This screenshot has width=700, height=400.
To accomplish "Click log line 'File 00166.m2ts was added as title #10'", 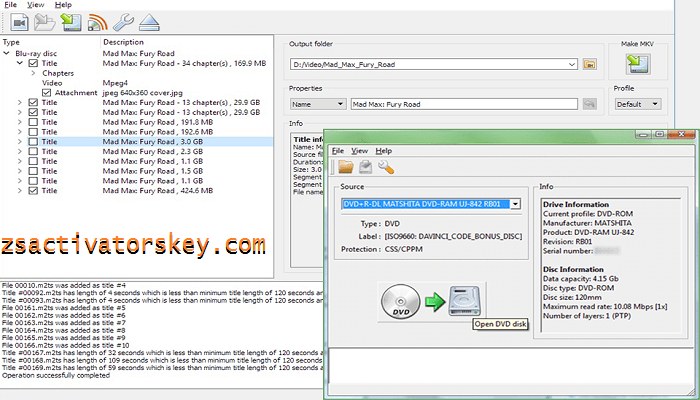I will point(66,346).
